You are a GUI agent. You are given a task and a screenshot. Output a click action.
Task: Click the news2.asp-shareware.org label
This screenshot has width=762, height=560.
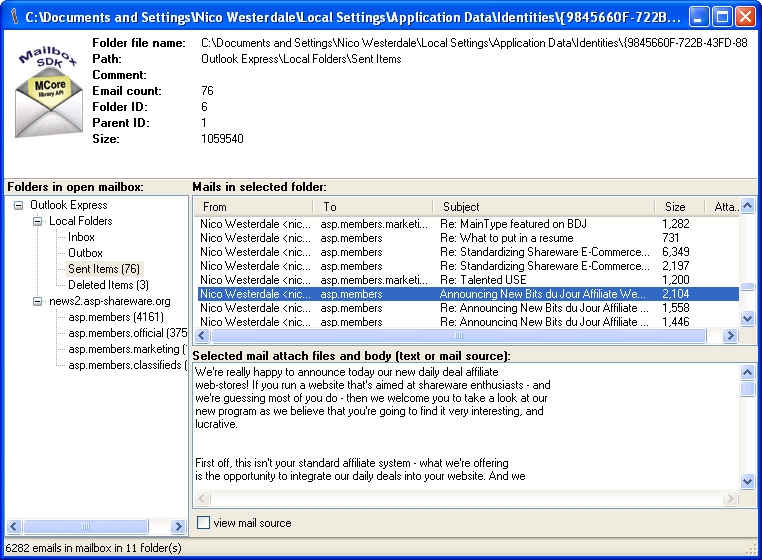pos(110,301)
